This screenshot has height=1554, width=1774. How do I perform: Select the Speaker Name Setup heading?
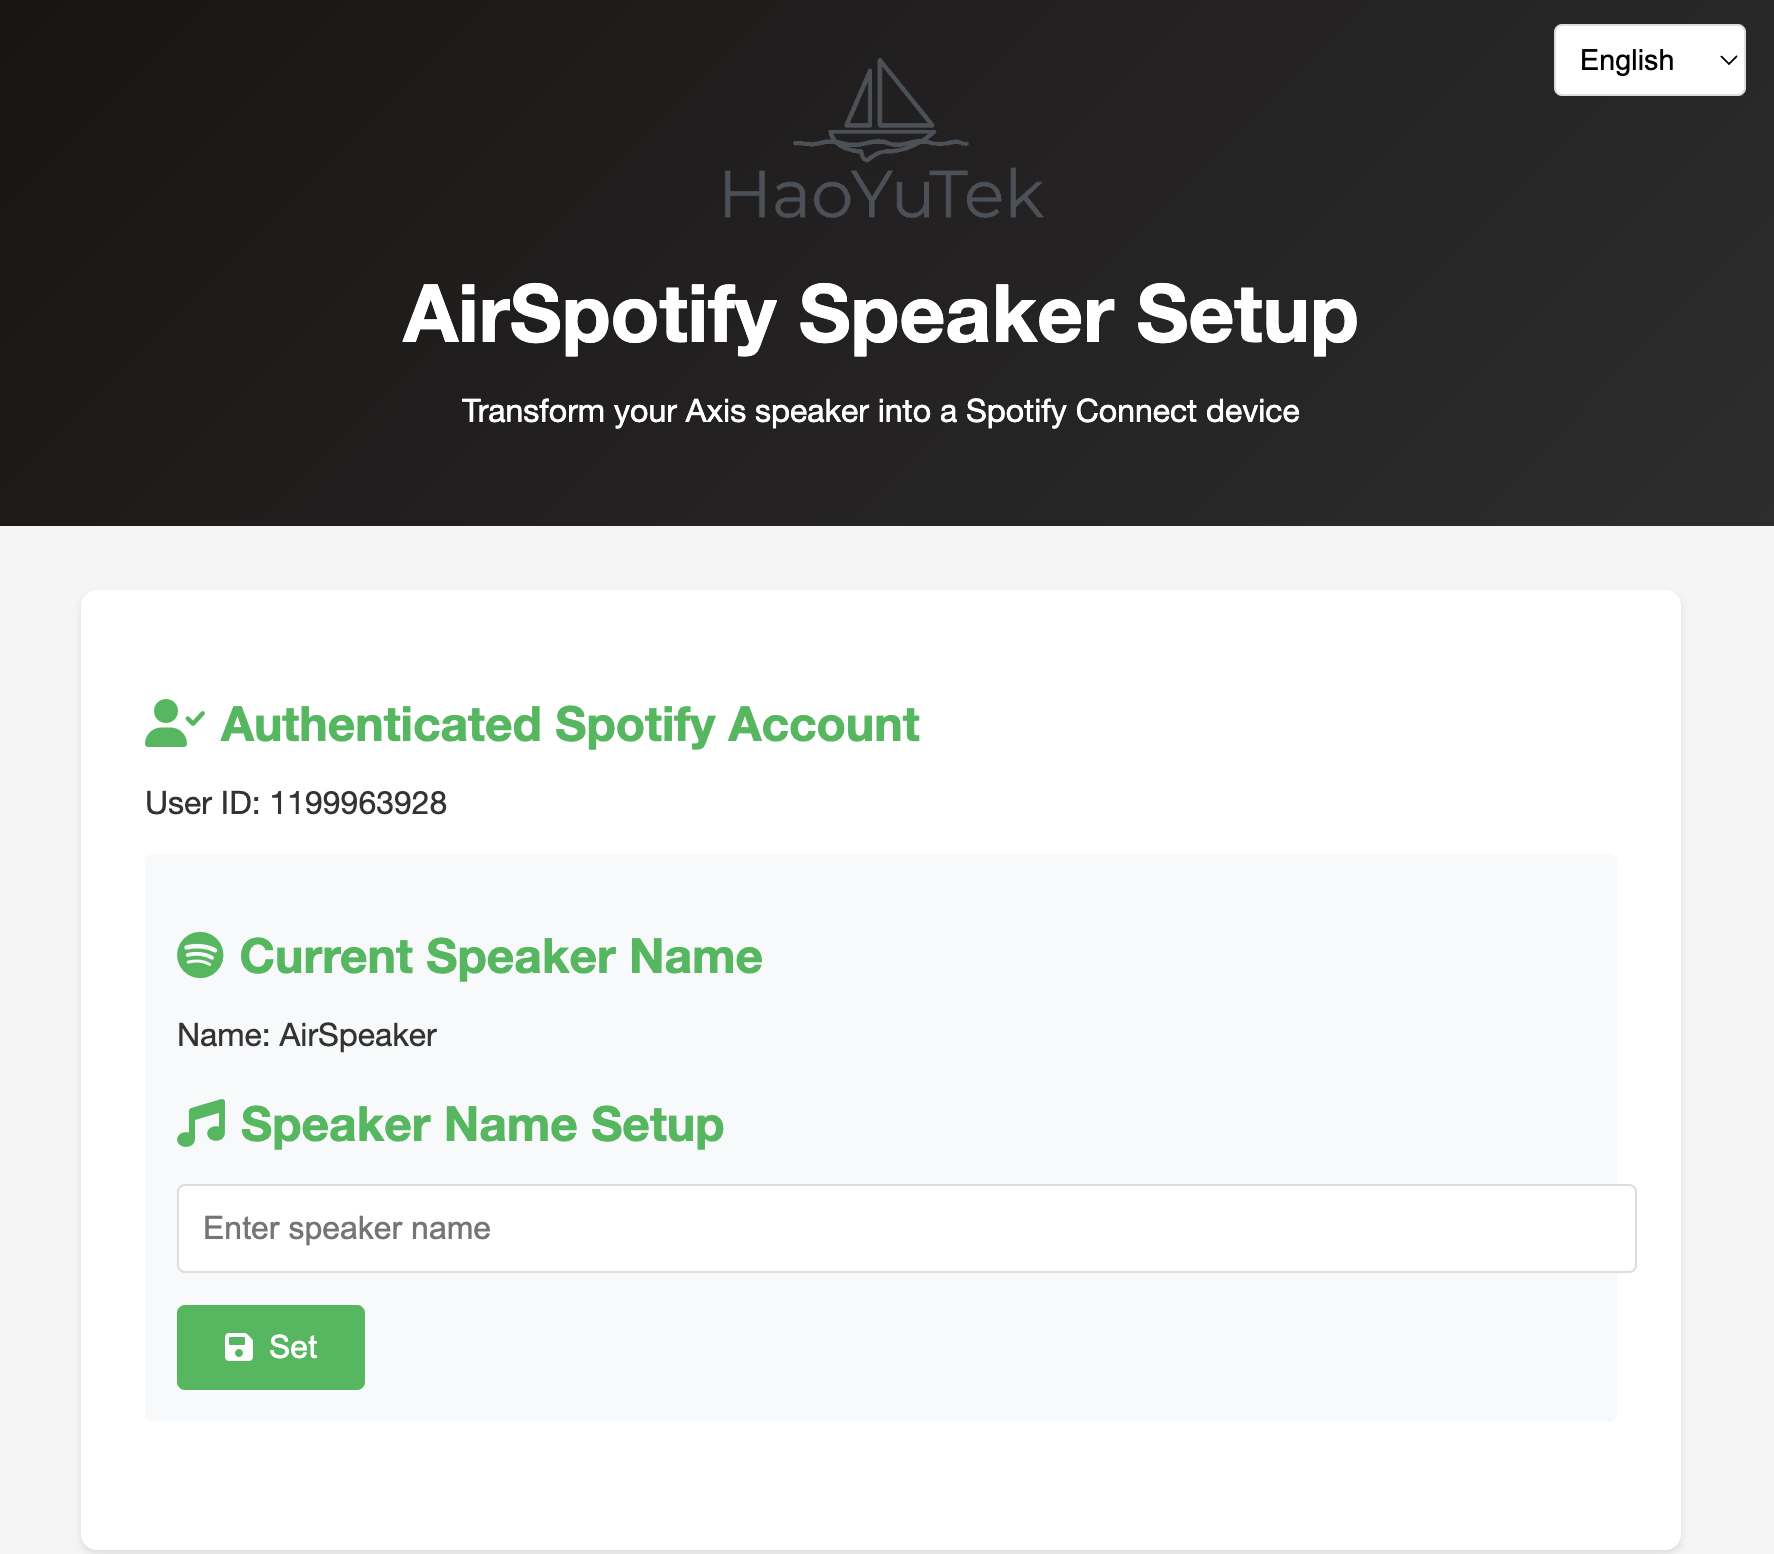482,1124
